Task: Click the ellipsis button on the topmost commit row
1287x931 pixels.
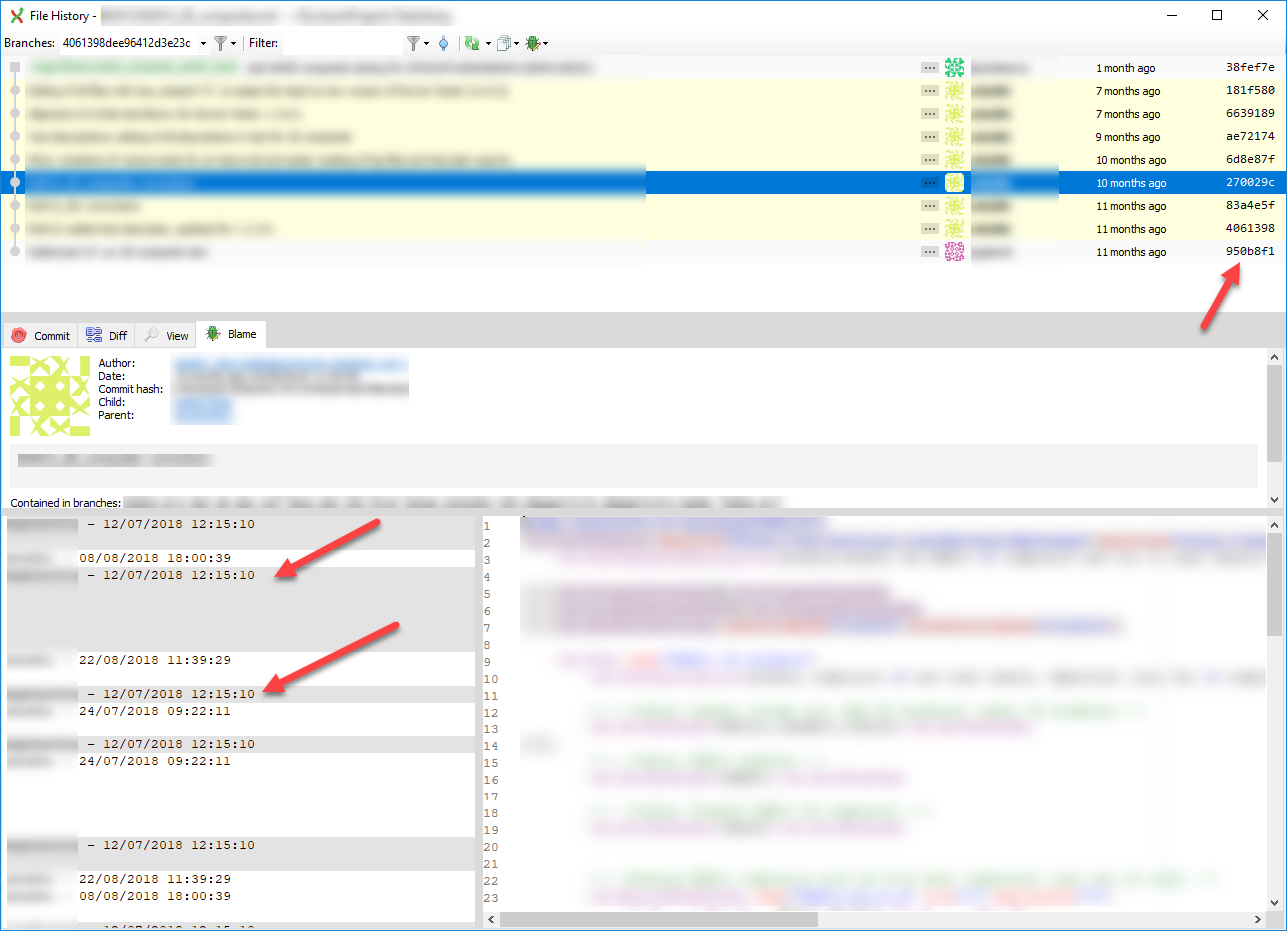Action: coord(929,67)
